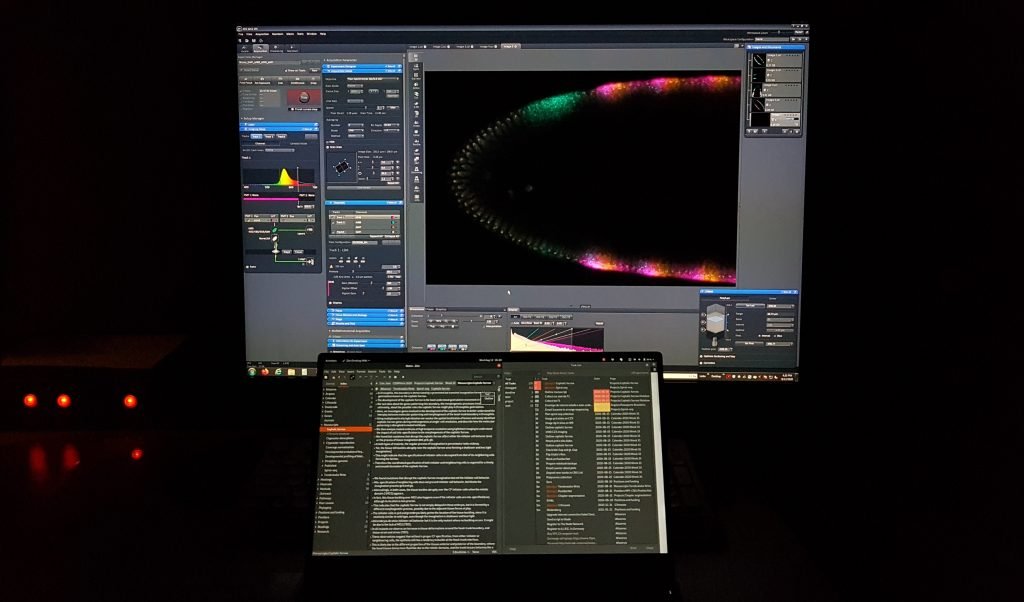Click the red channel color swatch for Track 1
This screenshot has width=1024, height=602.
pos(393,217)
